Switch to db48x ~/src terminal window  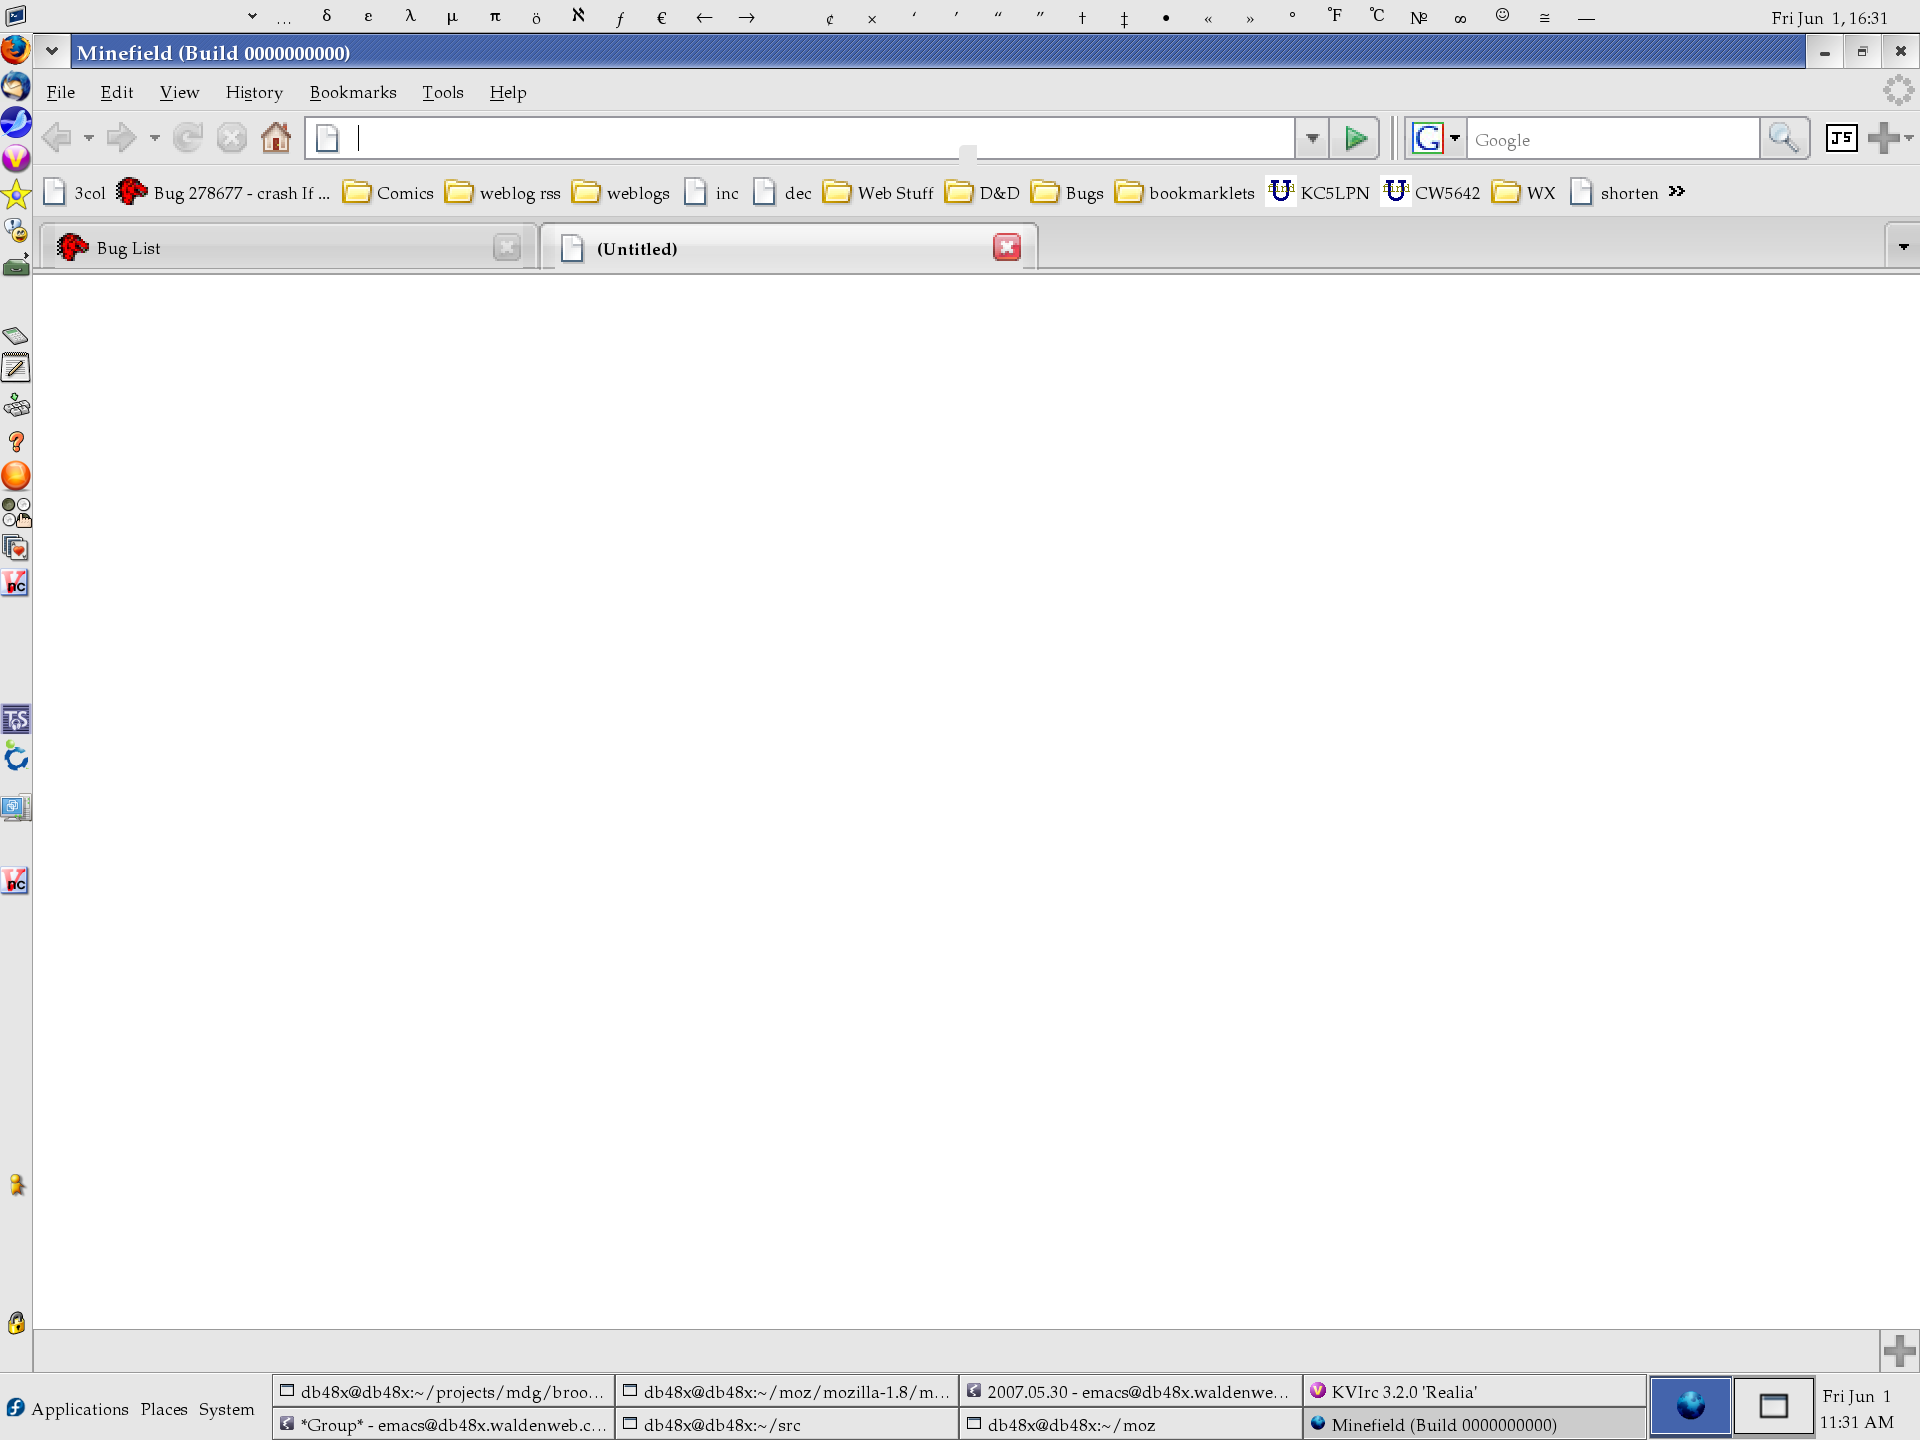point(787,1424)
